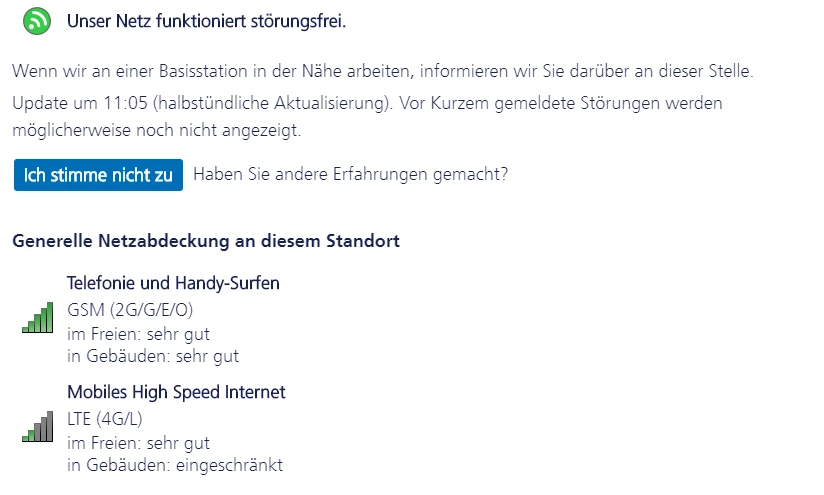The width and height of the screenshot is (824, 495).
Task: Click the green network status icon
Action: coord(37,20)
